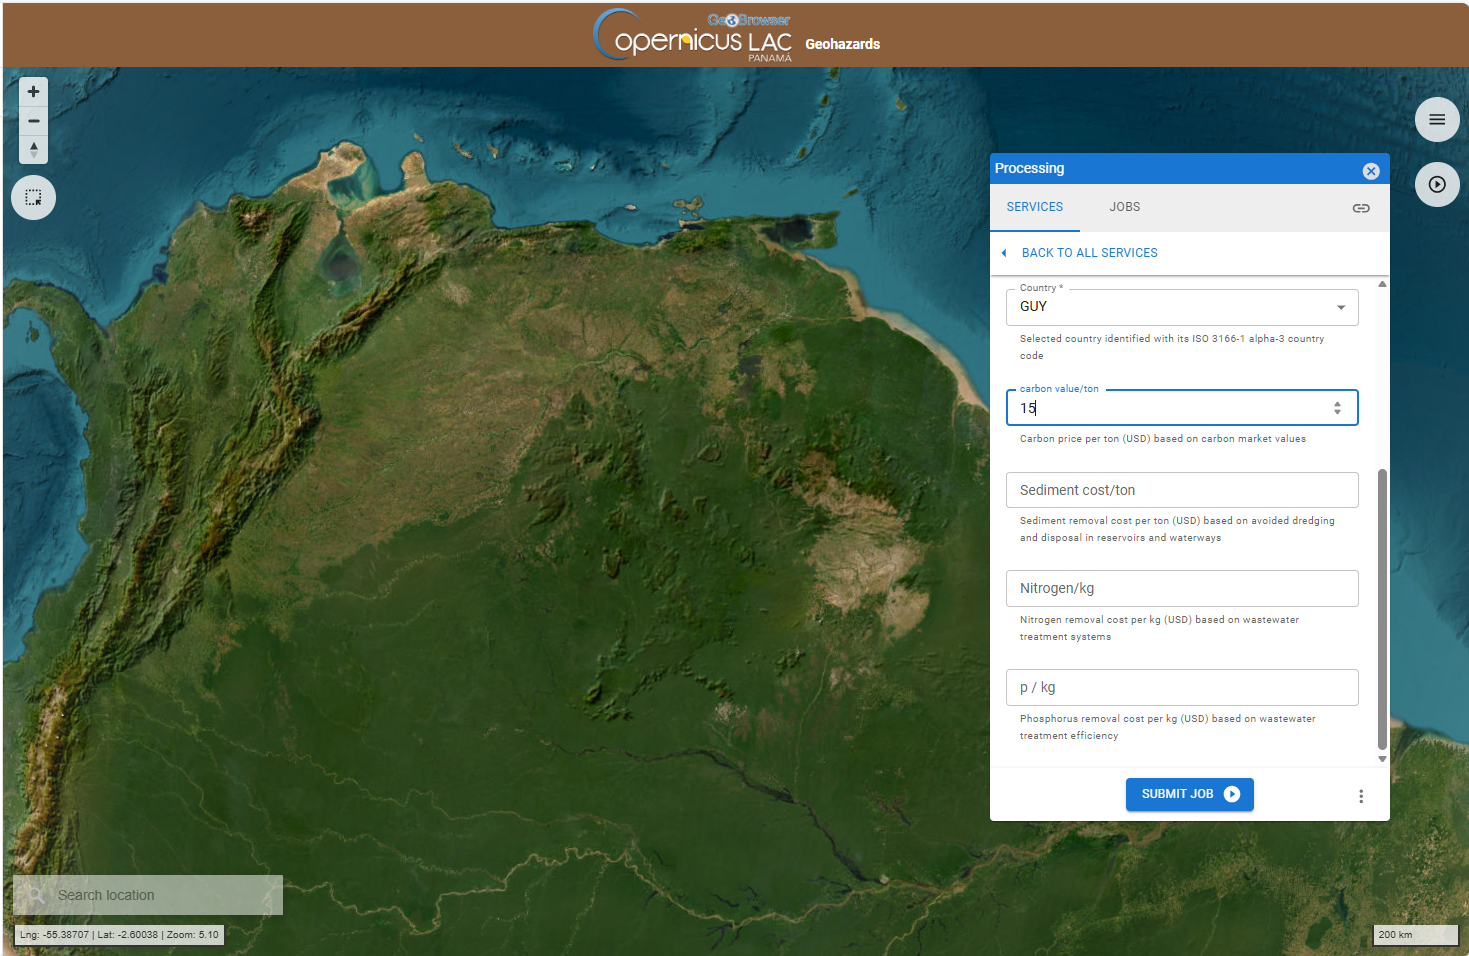Adjust carbon value with stepper arrows
Viewport: 1469px width, 956px height.
[1337, 408]
